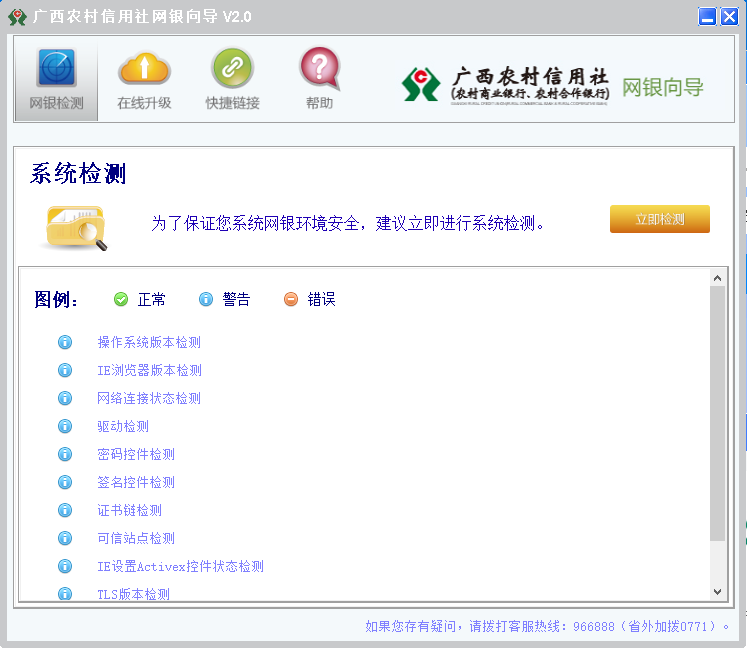Click the 客服热线 966888 footer text
The width and height of the screenshot is (747, 649).
pos(547,626)
